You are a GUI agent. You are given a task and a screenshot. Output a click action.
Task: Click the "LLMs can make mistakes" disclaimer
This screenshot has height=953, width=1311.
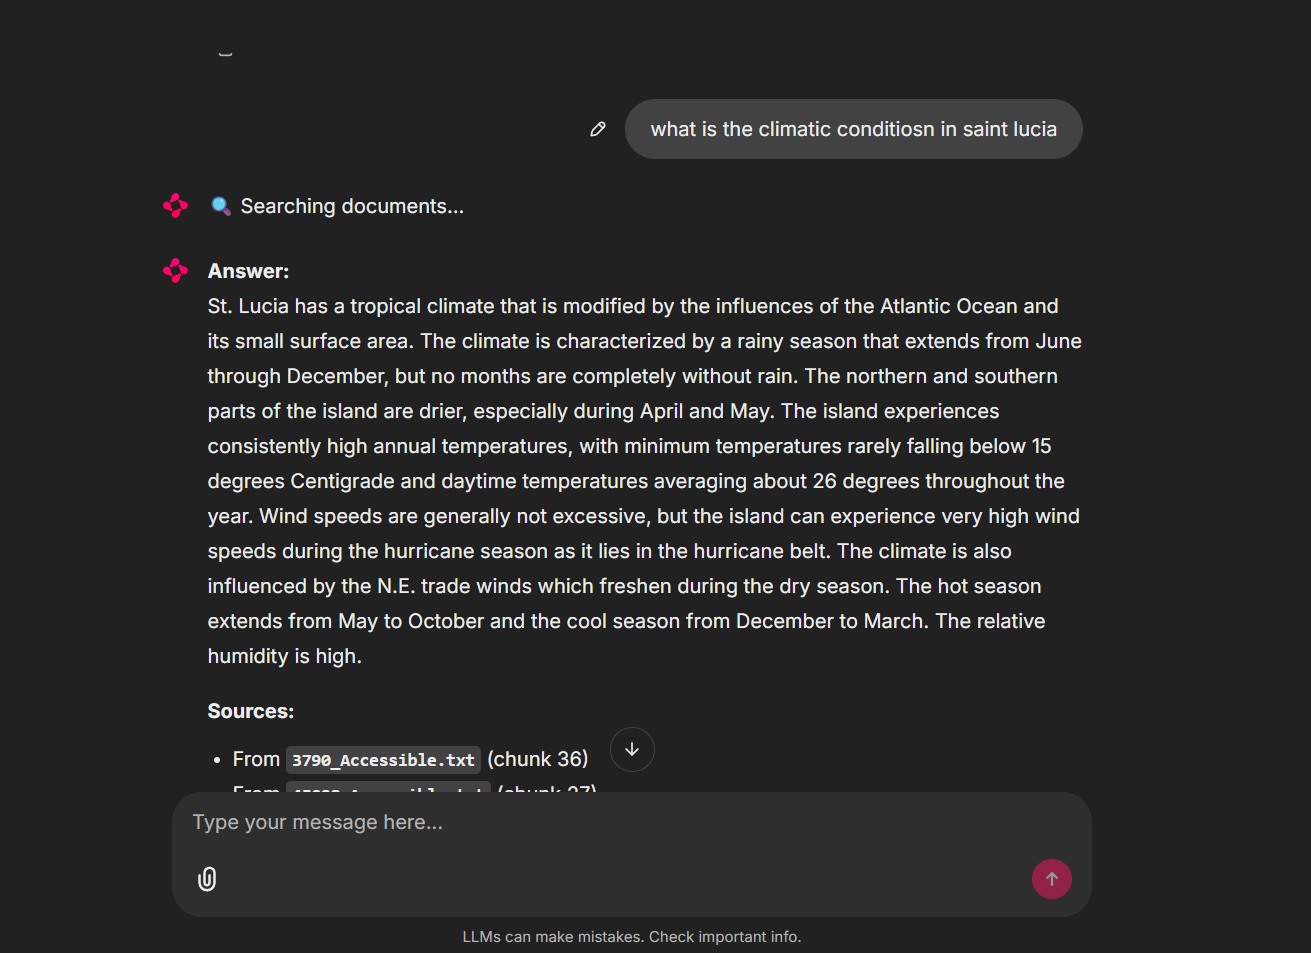[x=632, y=937]
